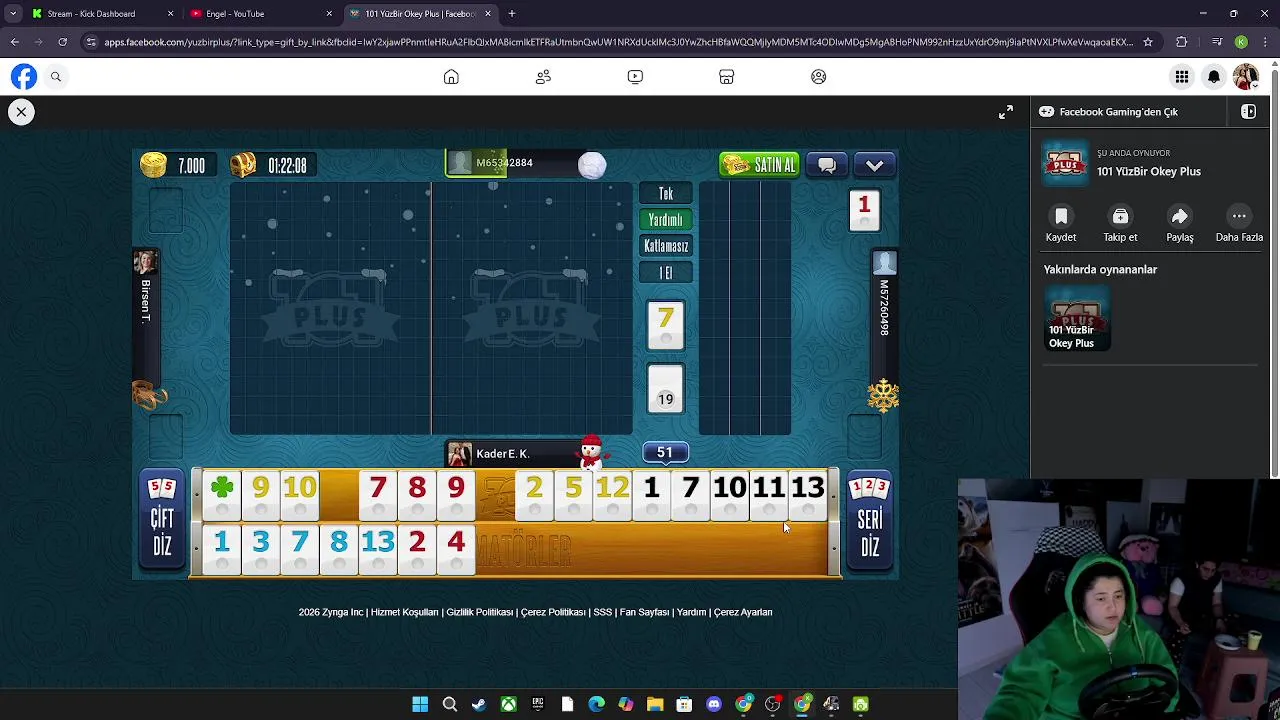Open the in-game chat bubble icon

[x=827, y=165]
